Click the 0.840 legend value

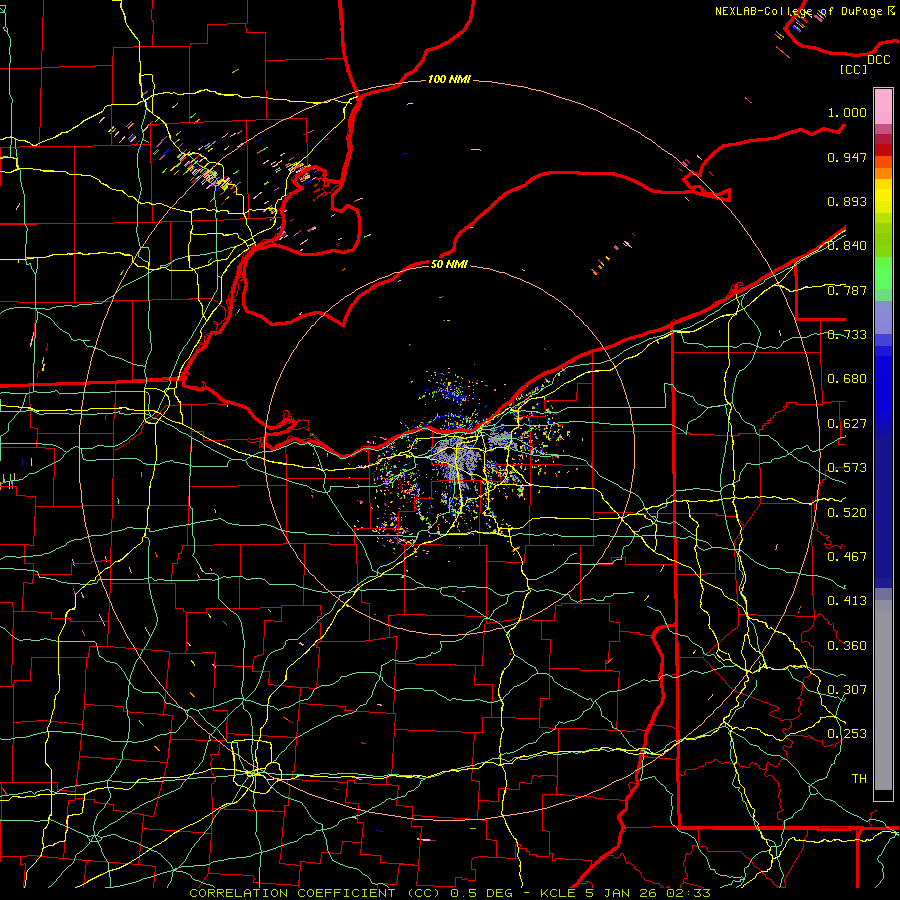(x=847, y=246)
